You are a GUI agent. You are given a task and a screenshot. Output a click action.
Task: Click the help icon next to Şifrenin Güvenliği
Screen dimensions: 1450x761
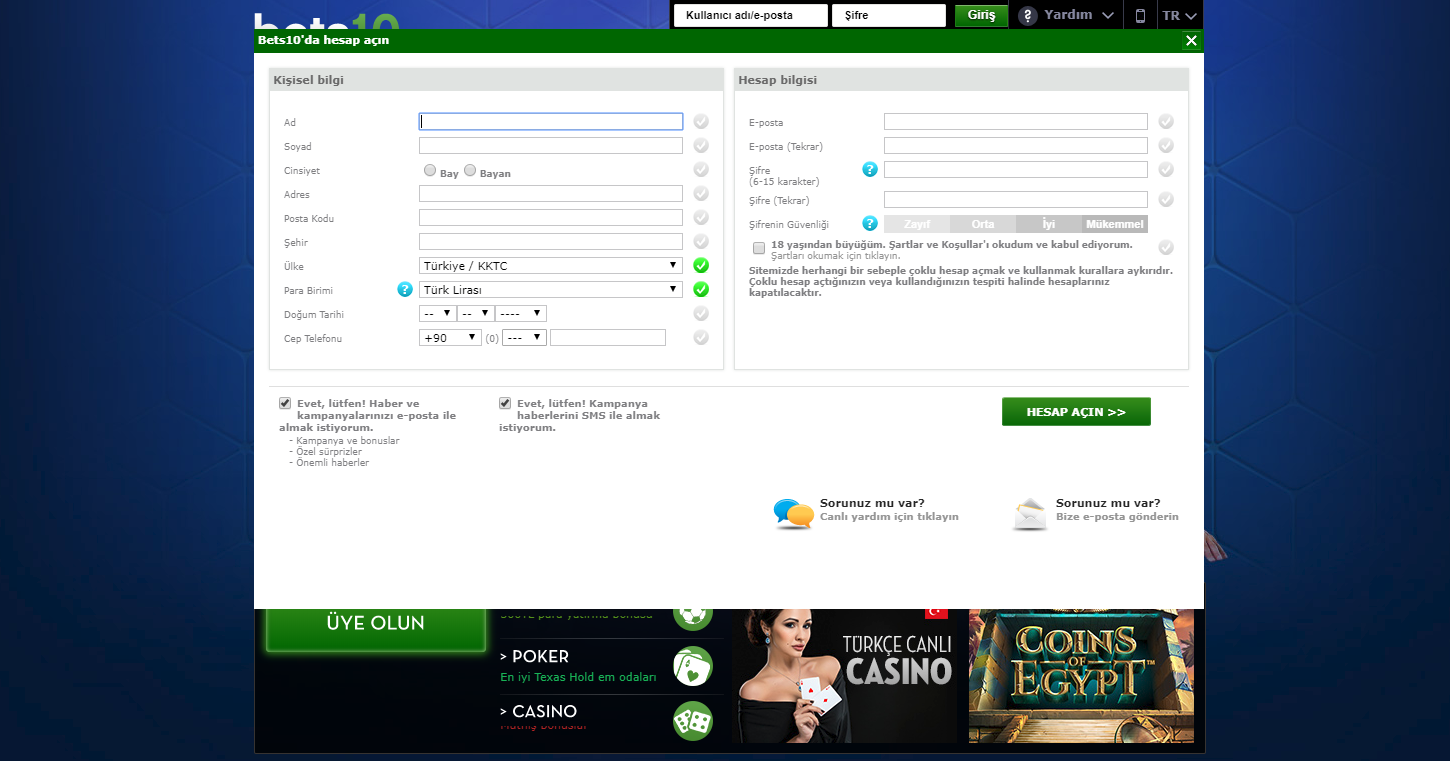[870, 224]
